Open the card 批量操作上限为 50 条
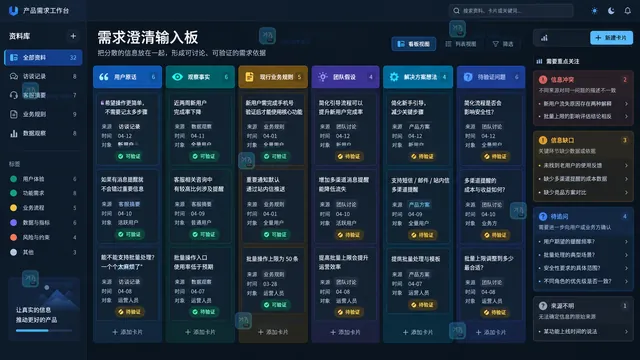 [273, 281]
